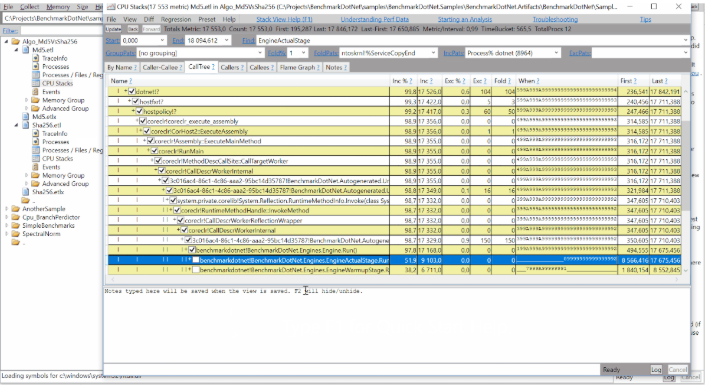Open Understanding Perf Data link

pos(374,19)
